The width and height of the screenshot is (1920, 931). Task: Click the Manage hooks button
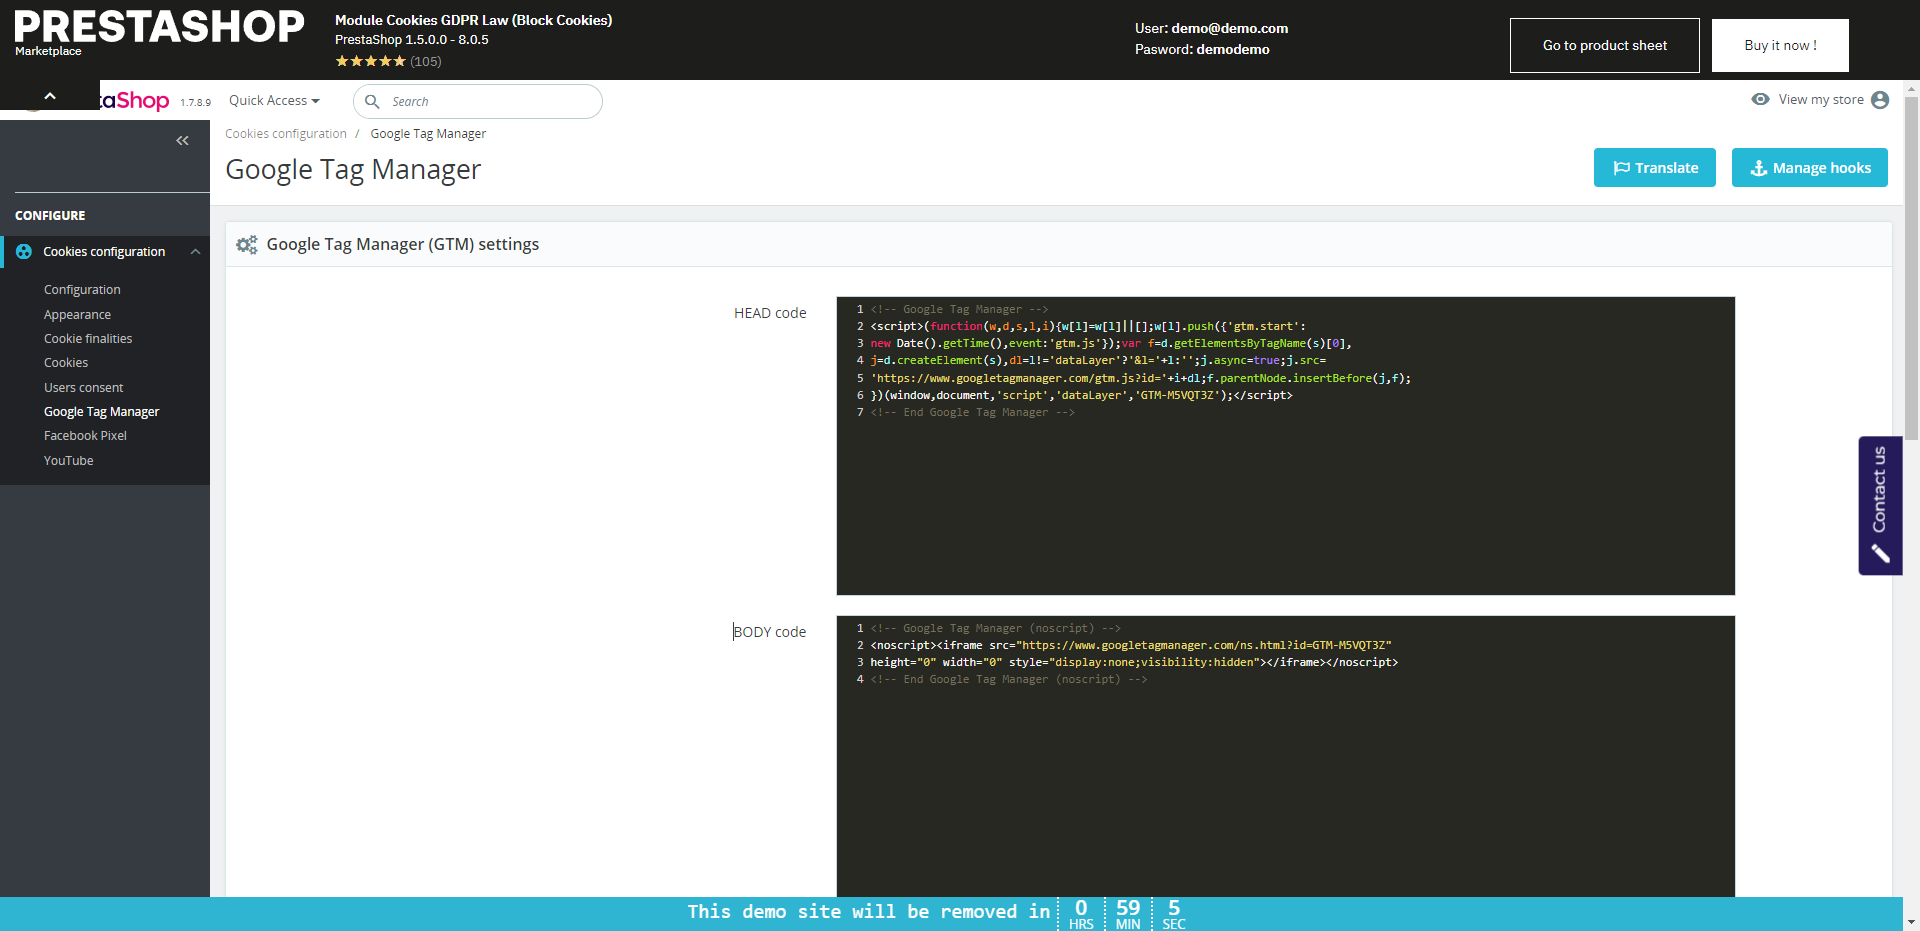(x=1809, y=168)
